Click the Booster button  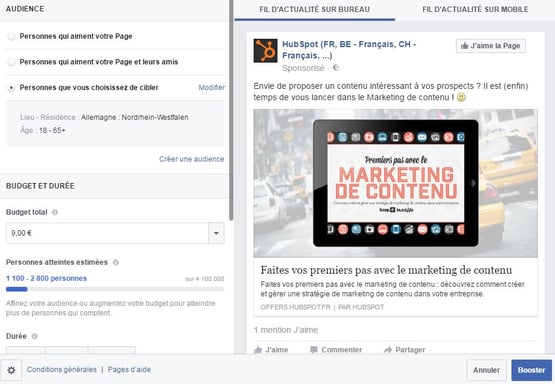[531, 370]
